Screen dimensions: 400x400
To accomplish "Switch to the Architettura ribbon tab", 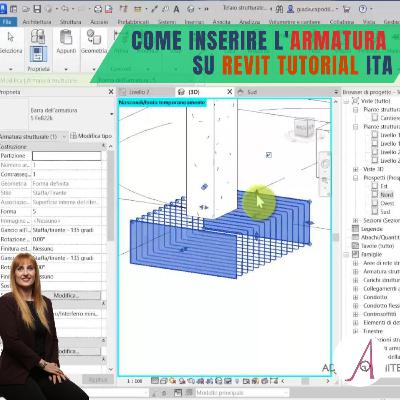I will 37,22.
